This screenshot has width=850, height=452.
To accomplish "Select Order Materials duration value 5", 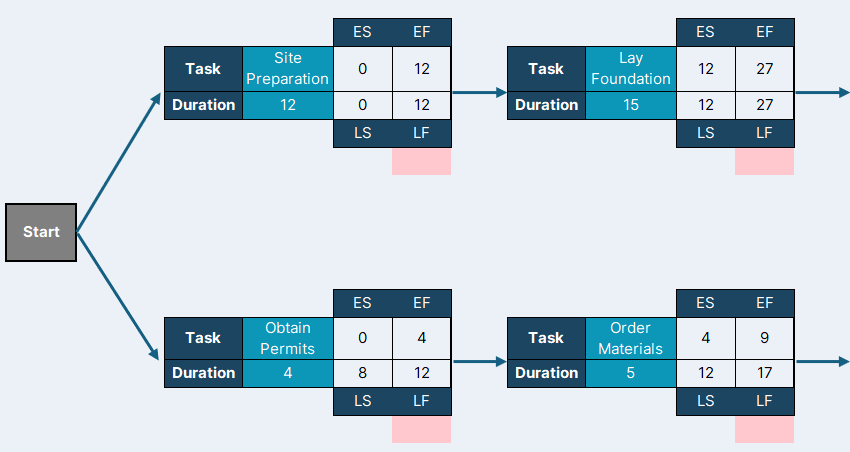I will pyautogui.click(x=631, y=373).
